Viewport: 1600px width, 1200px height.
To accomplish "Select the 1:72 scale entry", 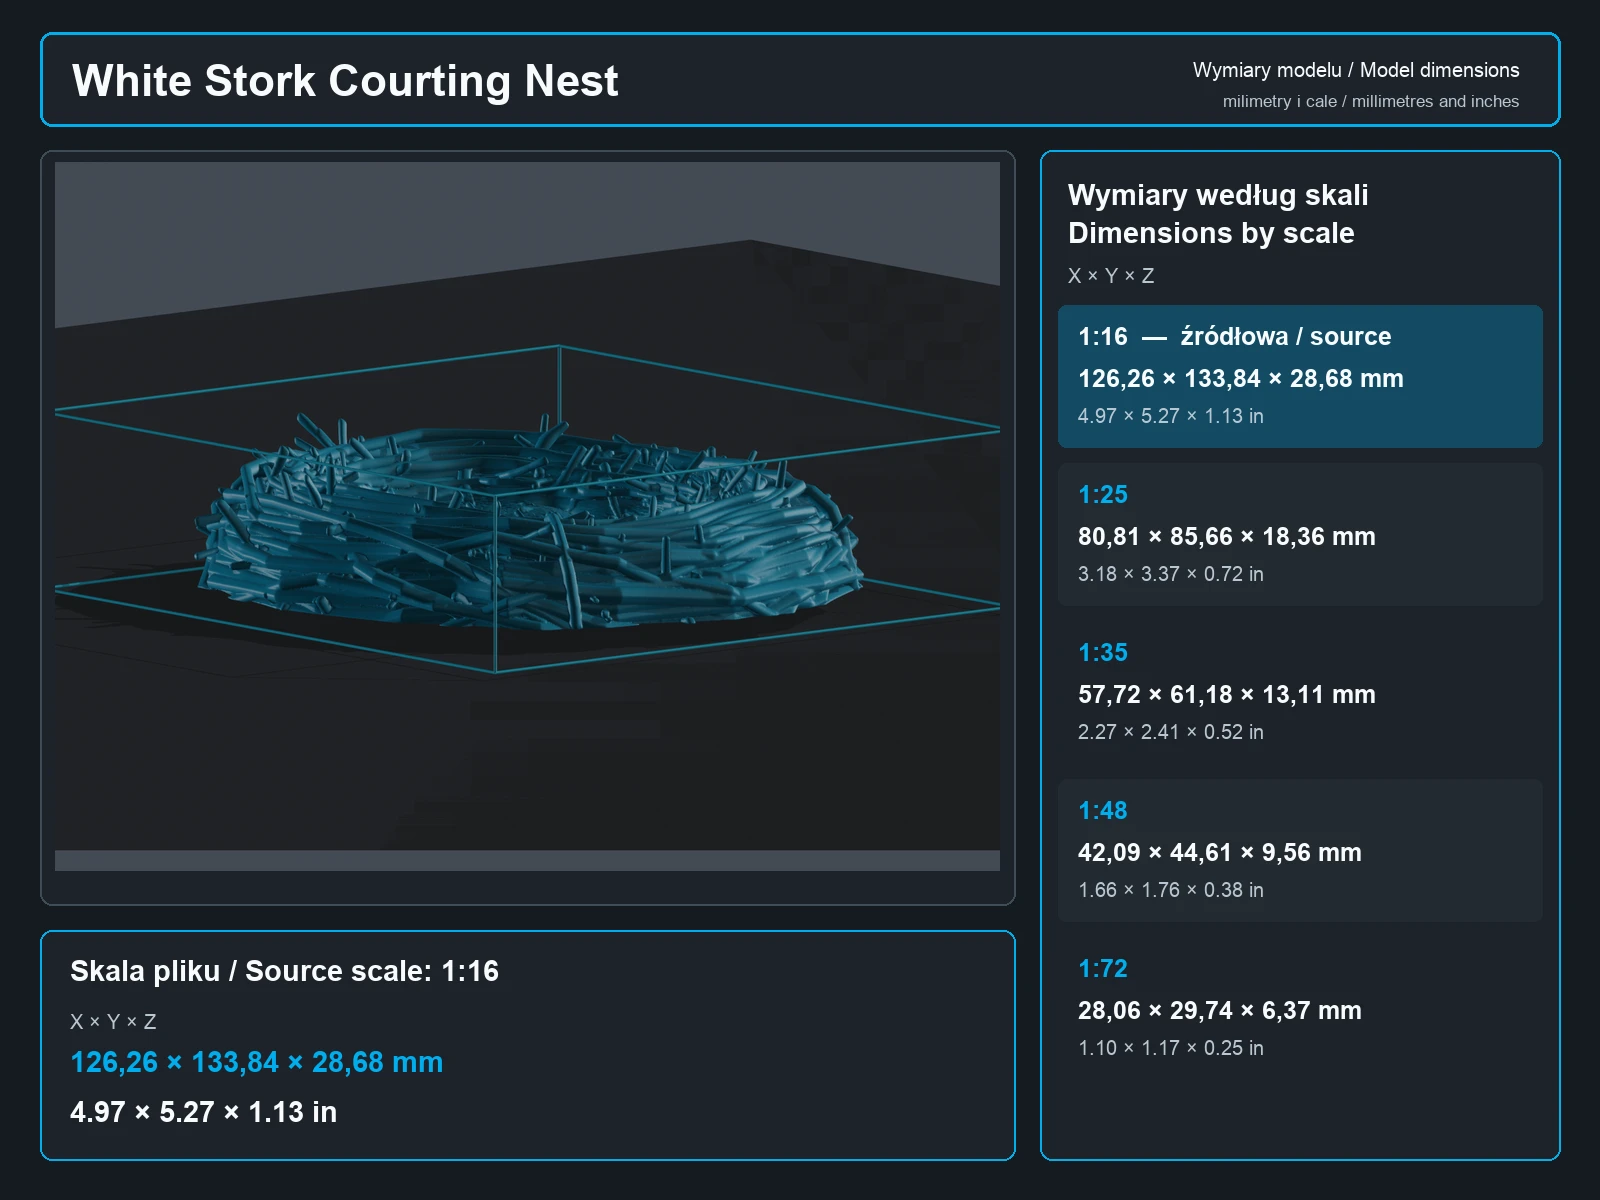I will pos(1300,1008).
